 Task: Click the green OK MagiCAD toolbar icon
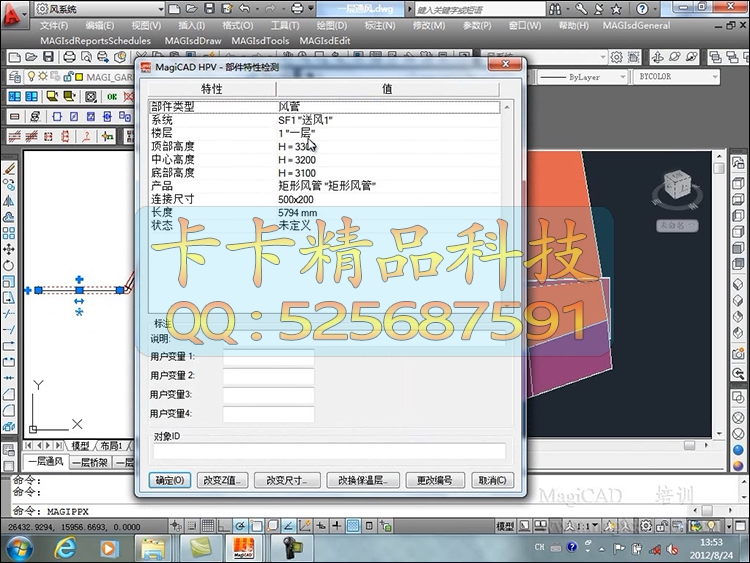tap(112, 97)
